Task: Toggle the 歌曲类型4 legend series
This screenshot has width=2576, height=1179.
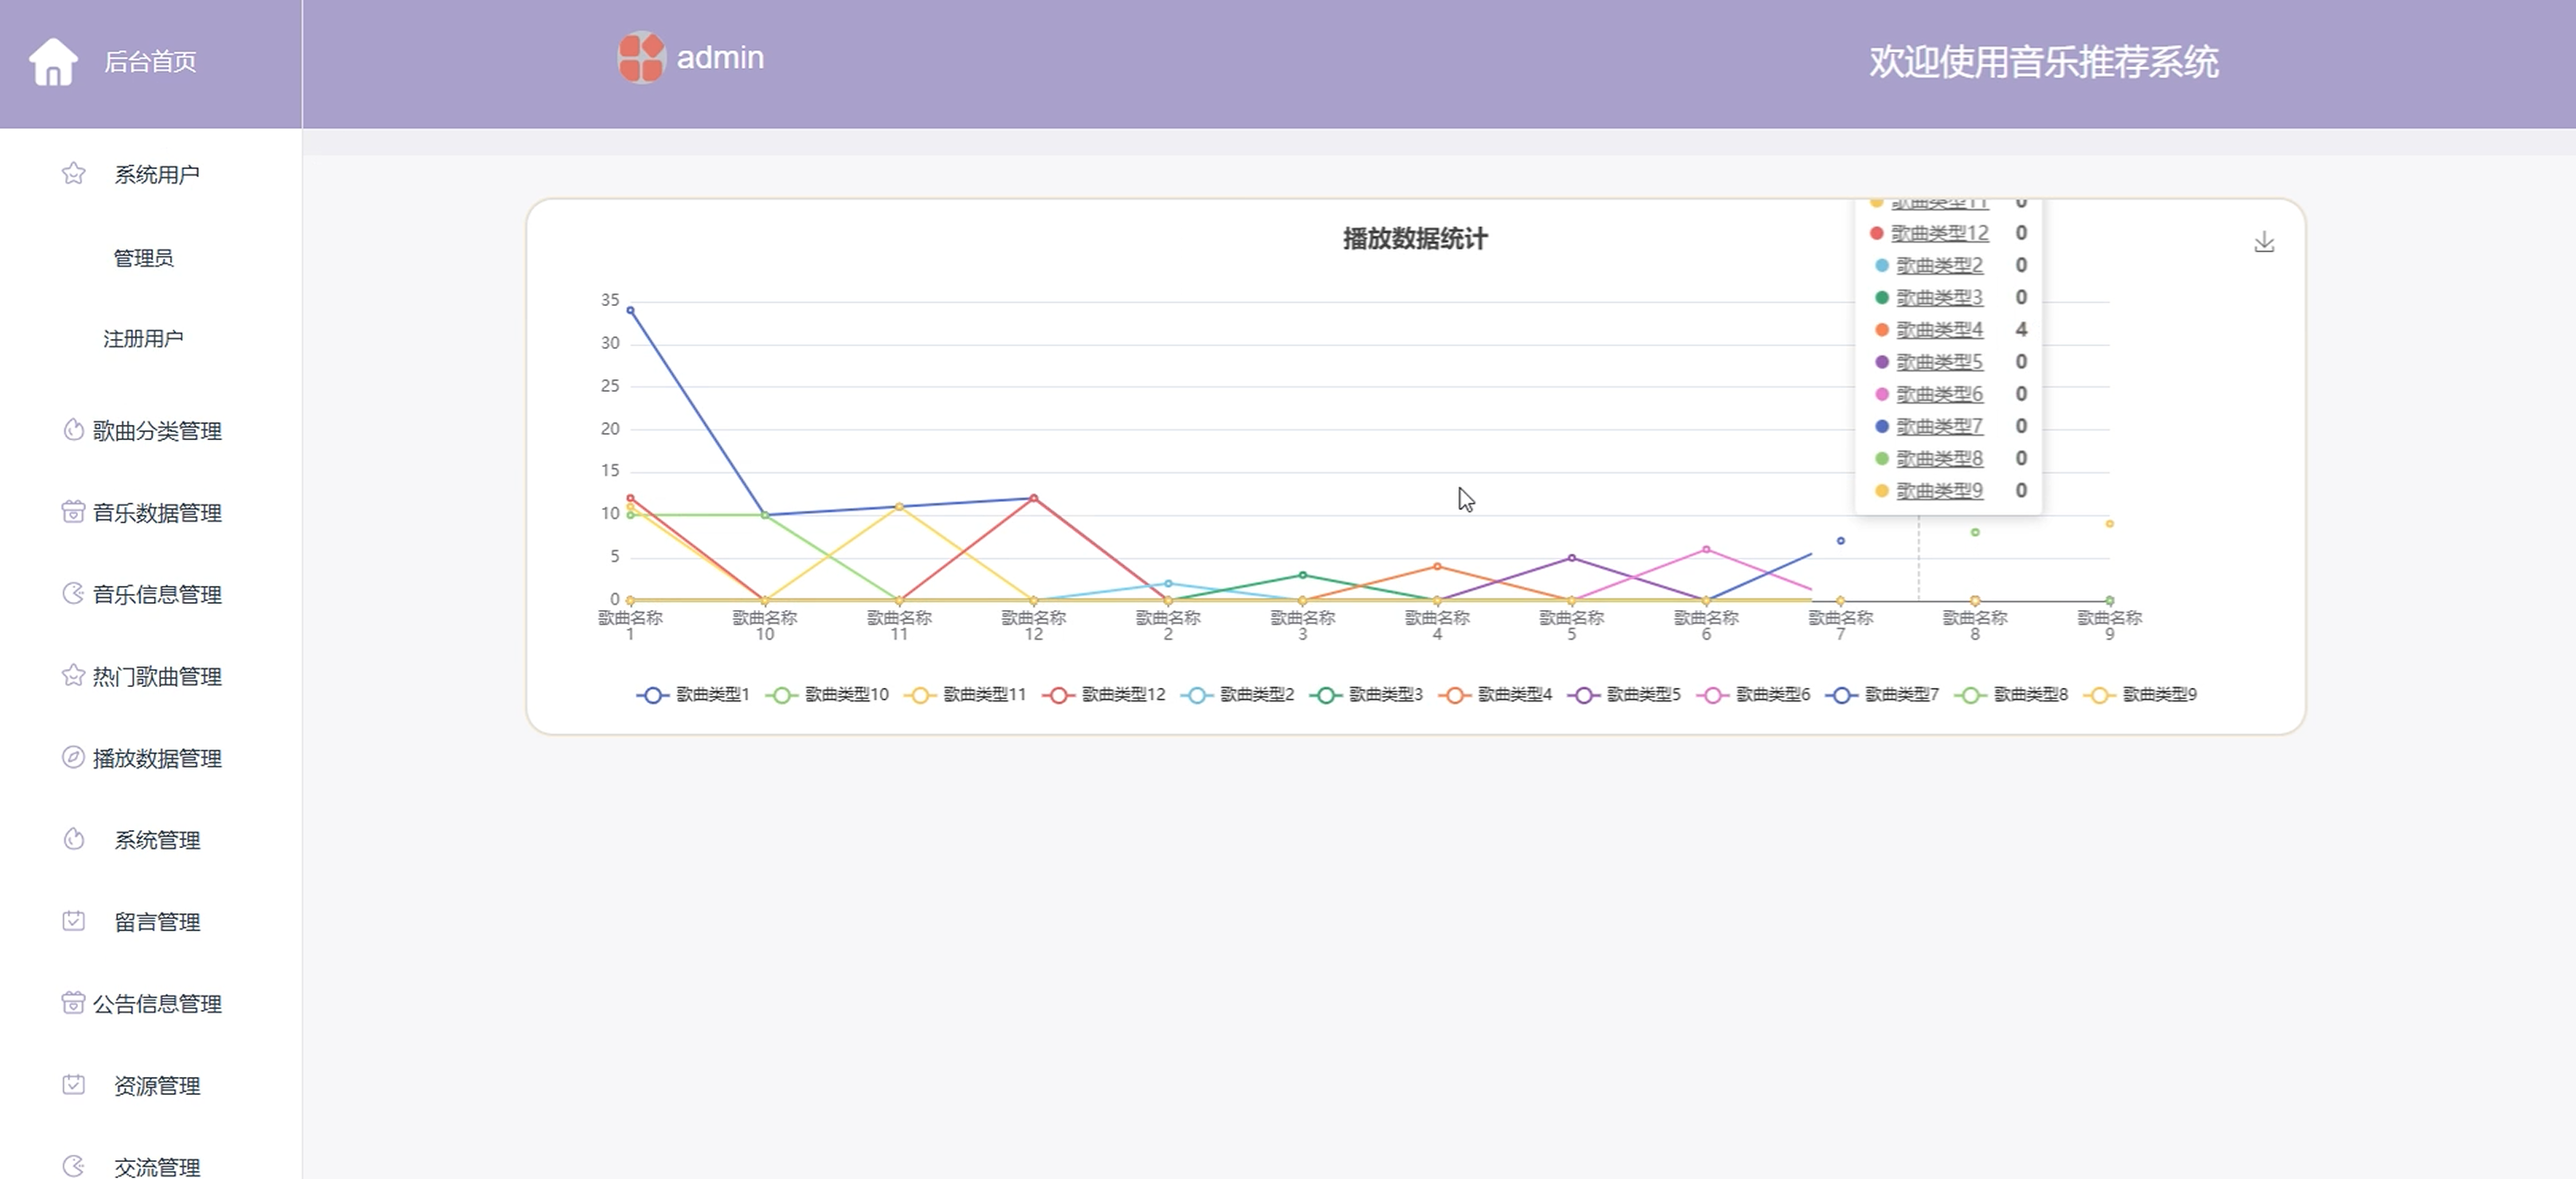Action: pyautogui.click(x=1495, y=695)
